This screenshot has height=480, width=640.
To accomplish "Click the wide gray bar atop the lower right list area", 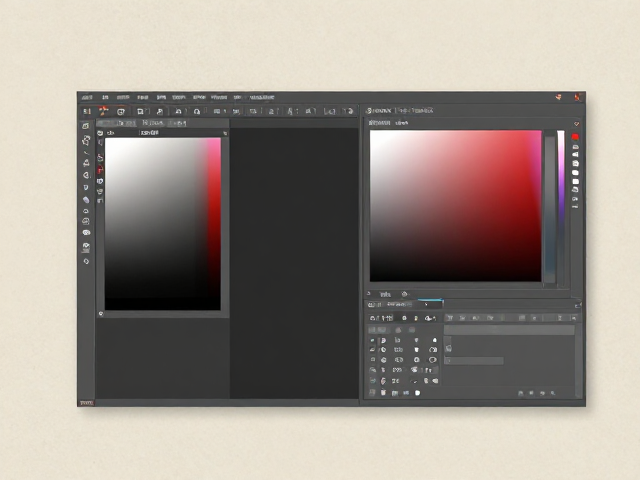I will (509, 330).
